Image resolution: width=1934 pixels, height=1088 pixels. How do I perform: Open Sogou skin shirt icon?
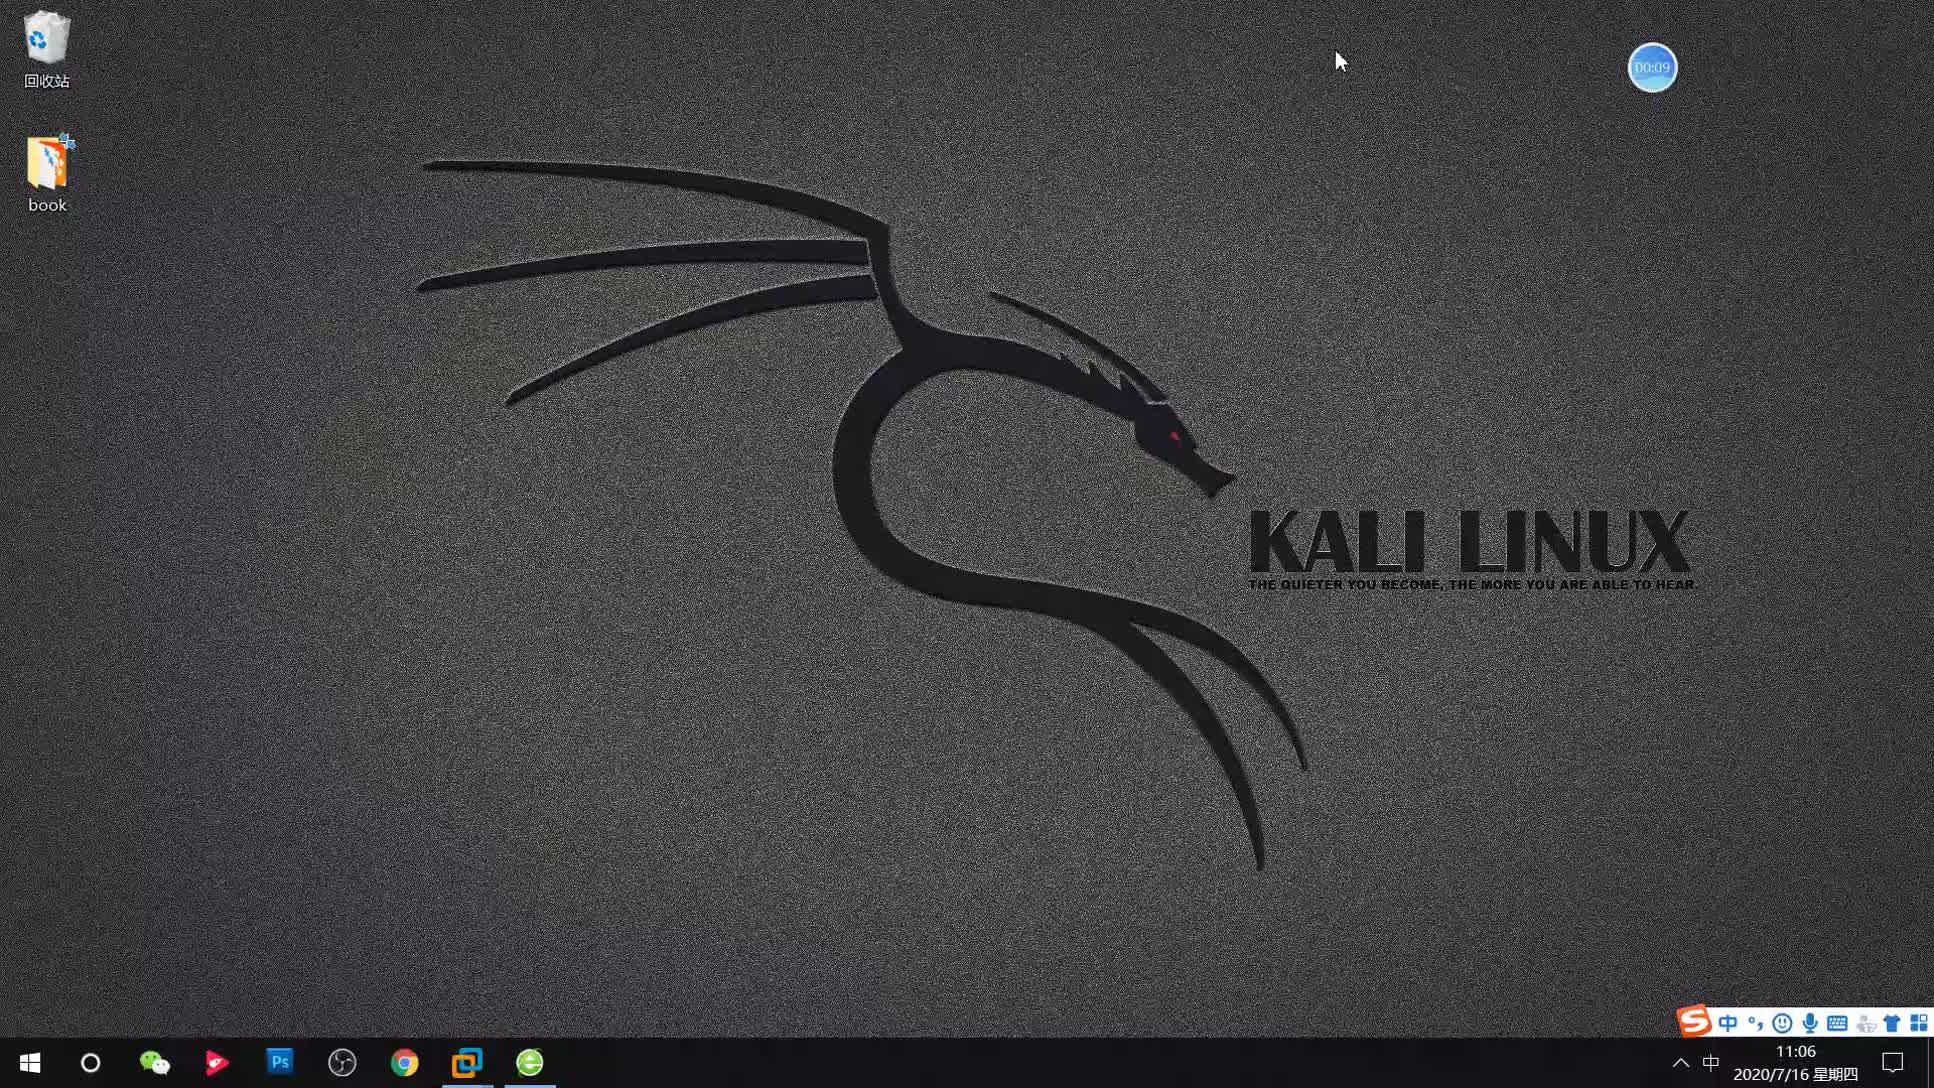[x=1892, y=1022]
